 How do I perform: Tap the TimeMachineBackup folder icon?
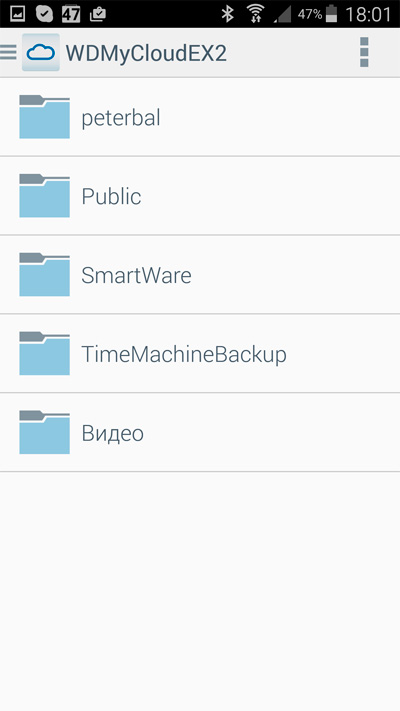44,354
